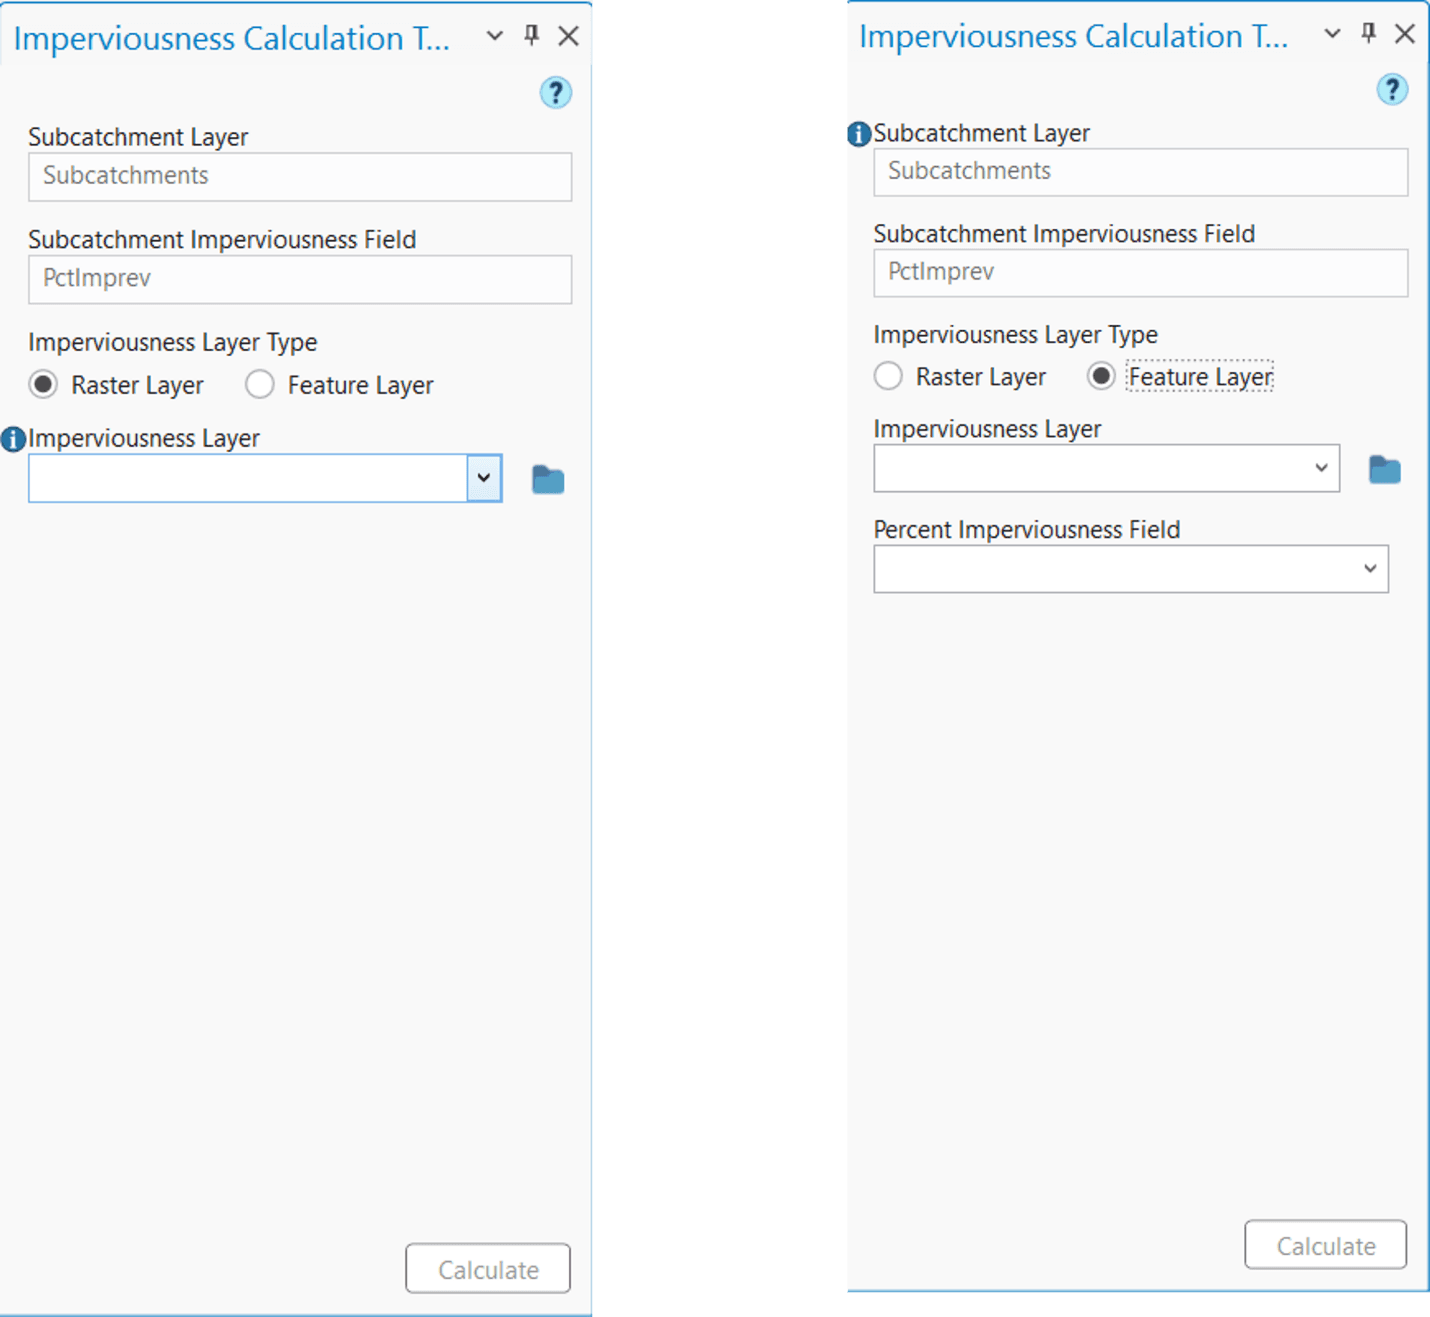1430x1317 pixels.
Task: Click the PctImprev field box, right panel
Action: tap(1140, 272)
